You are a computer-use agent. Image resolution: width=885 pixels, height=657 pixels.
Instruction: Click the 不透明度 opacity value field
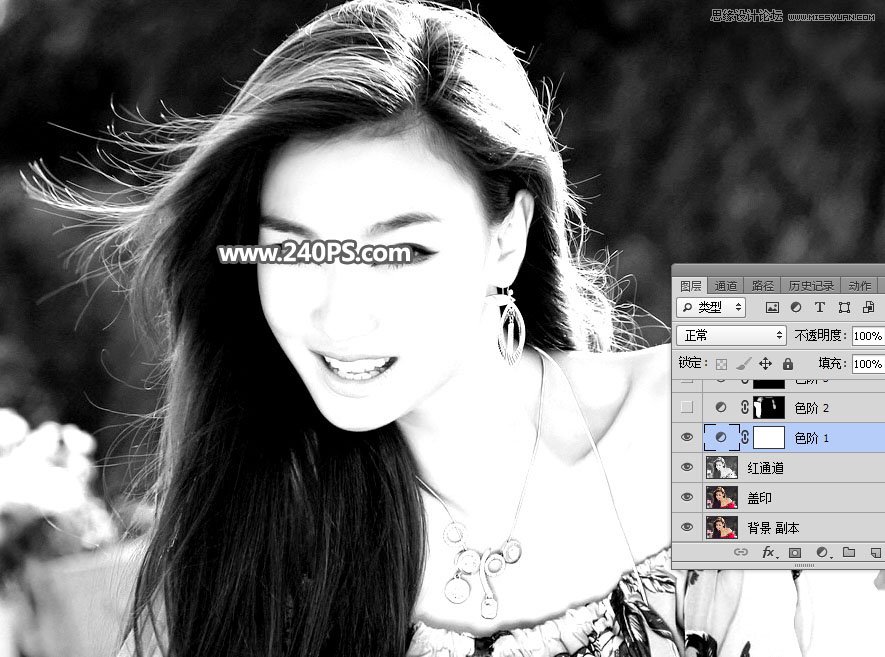click(868, 336)
